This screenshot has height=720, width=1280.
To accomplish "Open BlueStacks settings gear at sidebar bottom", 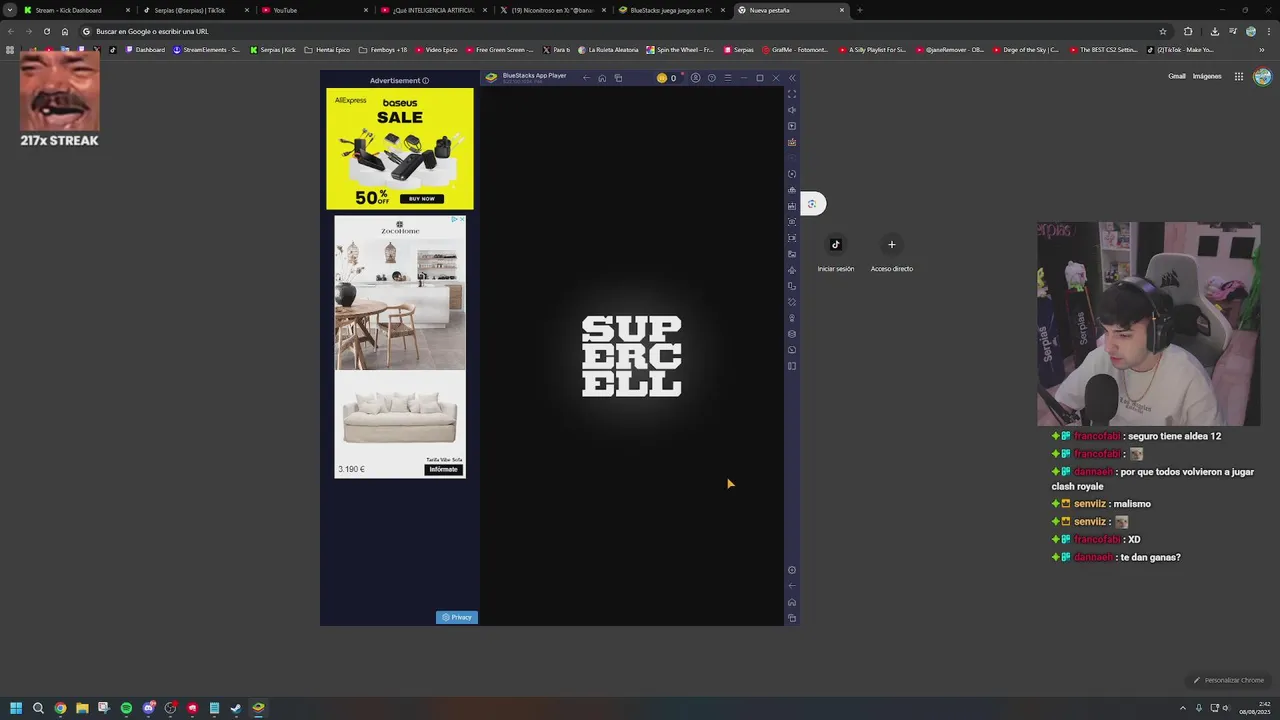I will tap(792, 570).
